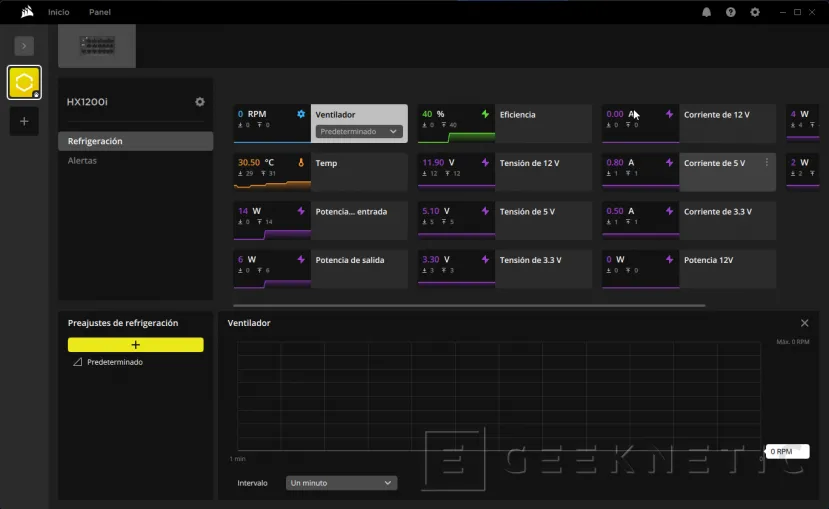Select the Eficiencia sensor tile label
This screenshot has width=829, height=509.
[518, 115]
